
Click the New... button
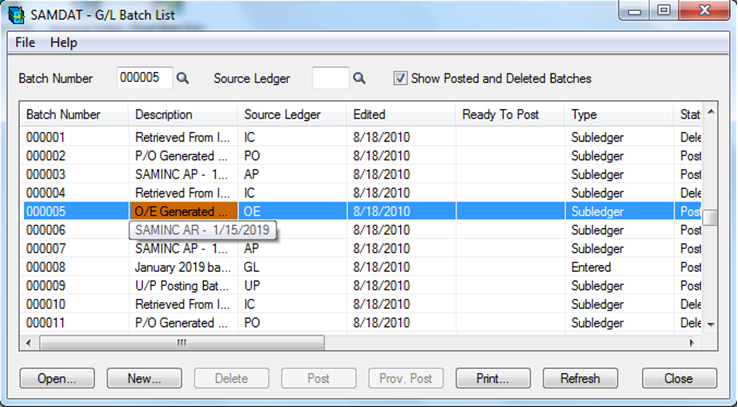144,378
